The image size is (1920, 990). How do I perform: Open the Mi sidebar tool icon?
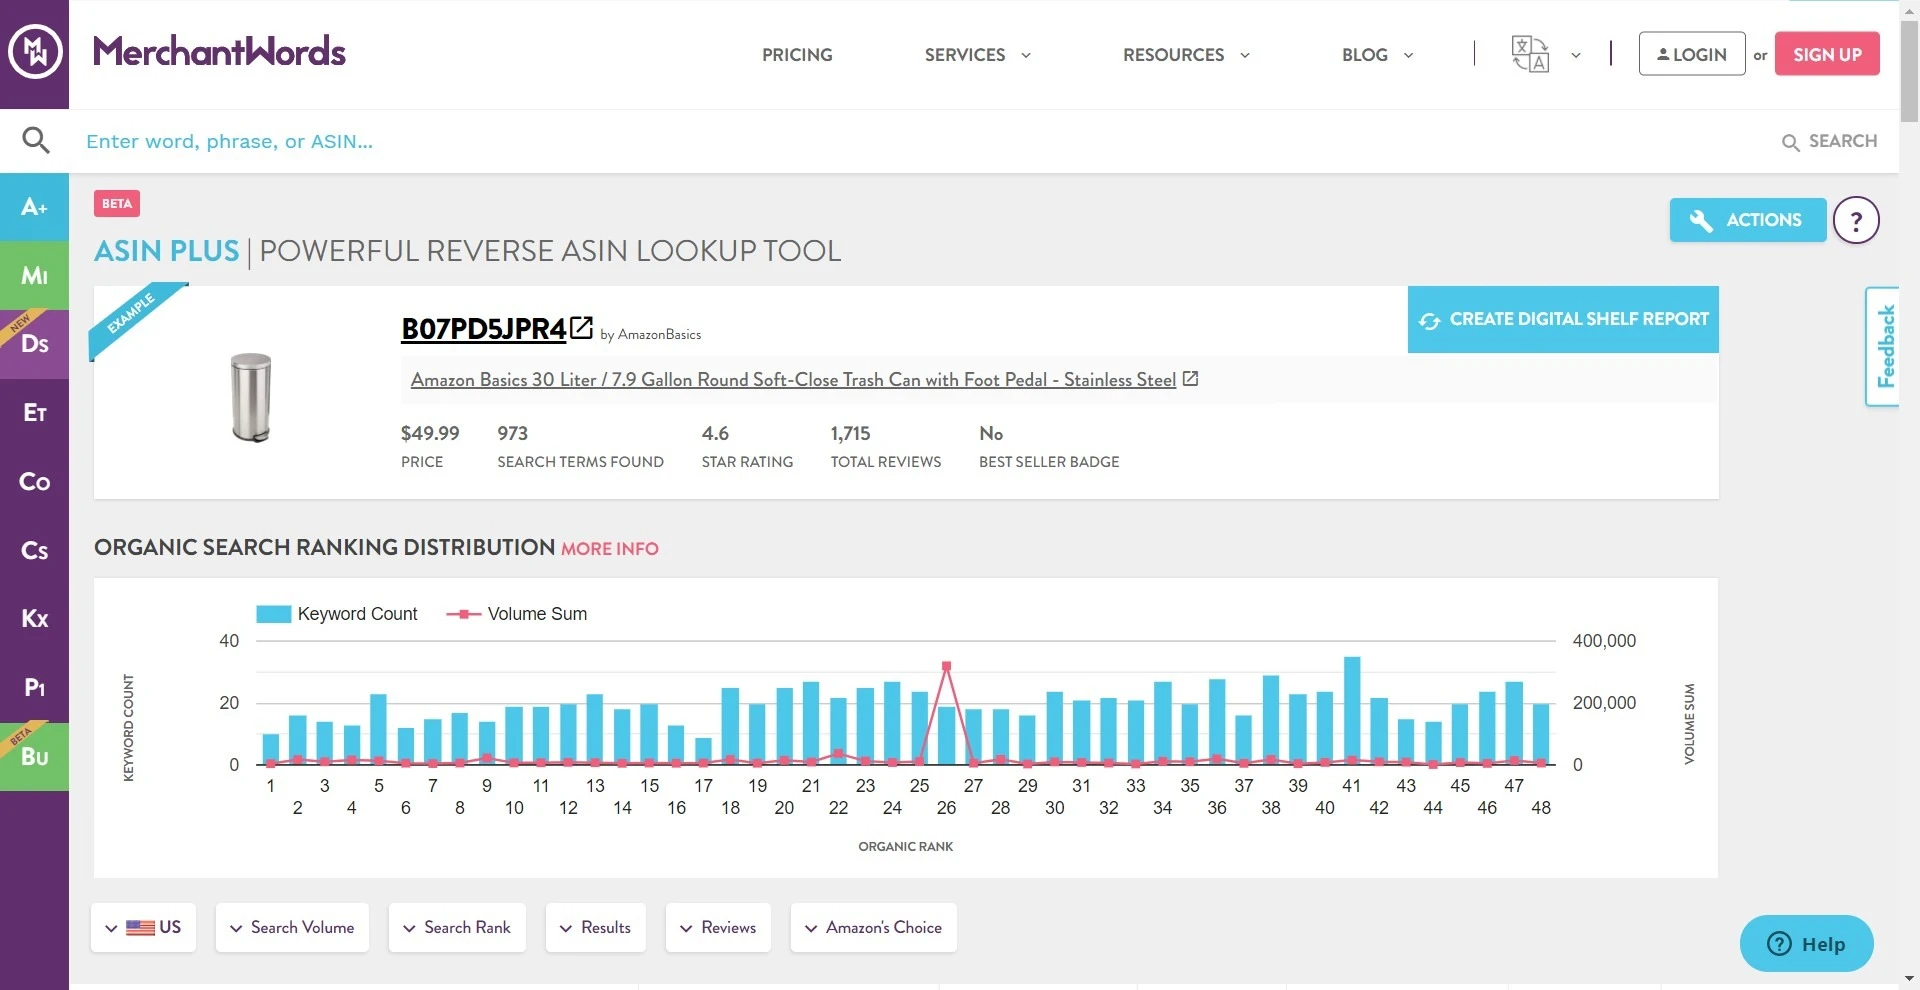(34, 275)
